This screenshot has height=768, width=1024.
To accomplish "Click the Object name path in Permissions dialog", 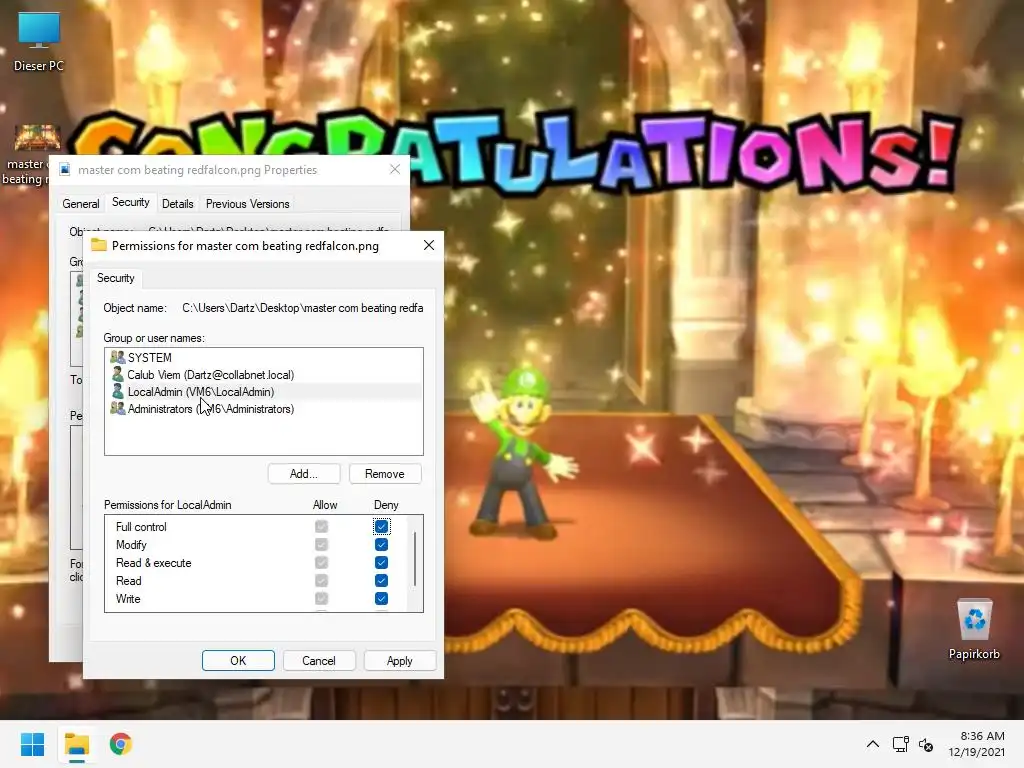I will pyautogui.click(x=302, y=308).
